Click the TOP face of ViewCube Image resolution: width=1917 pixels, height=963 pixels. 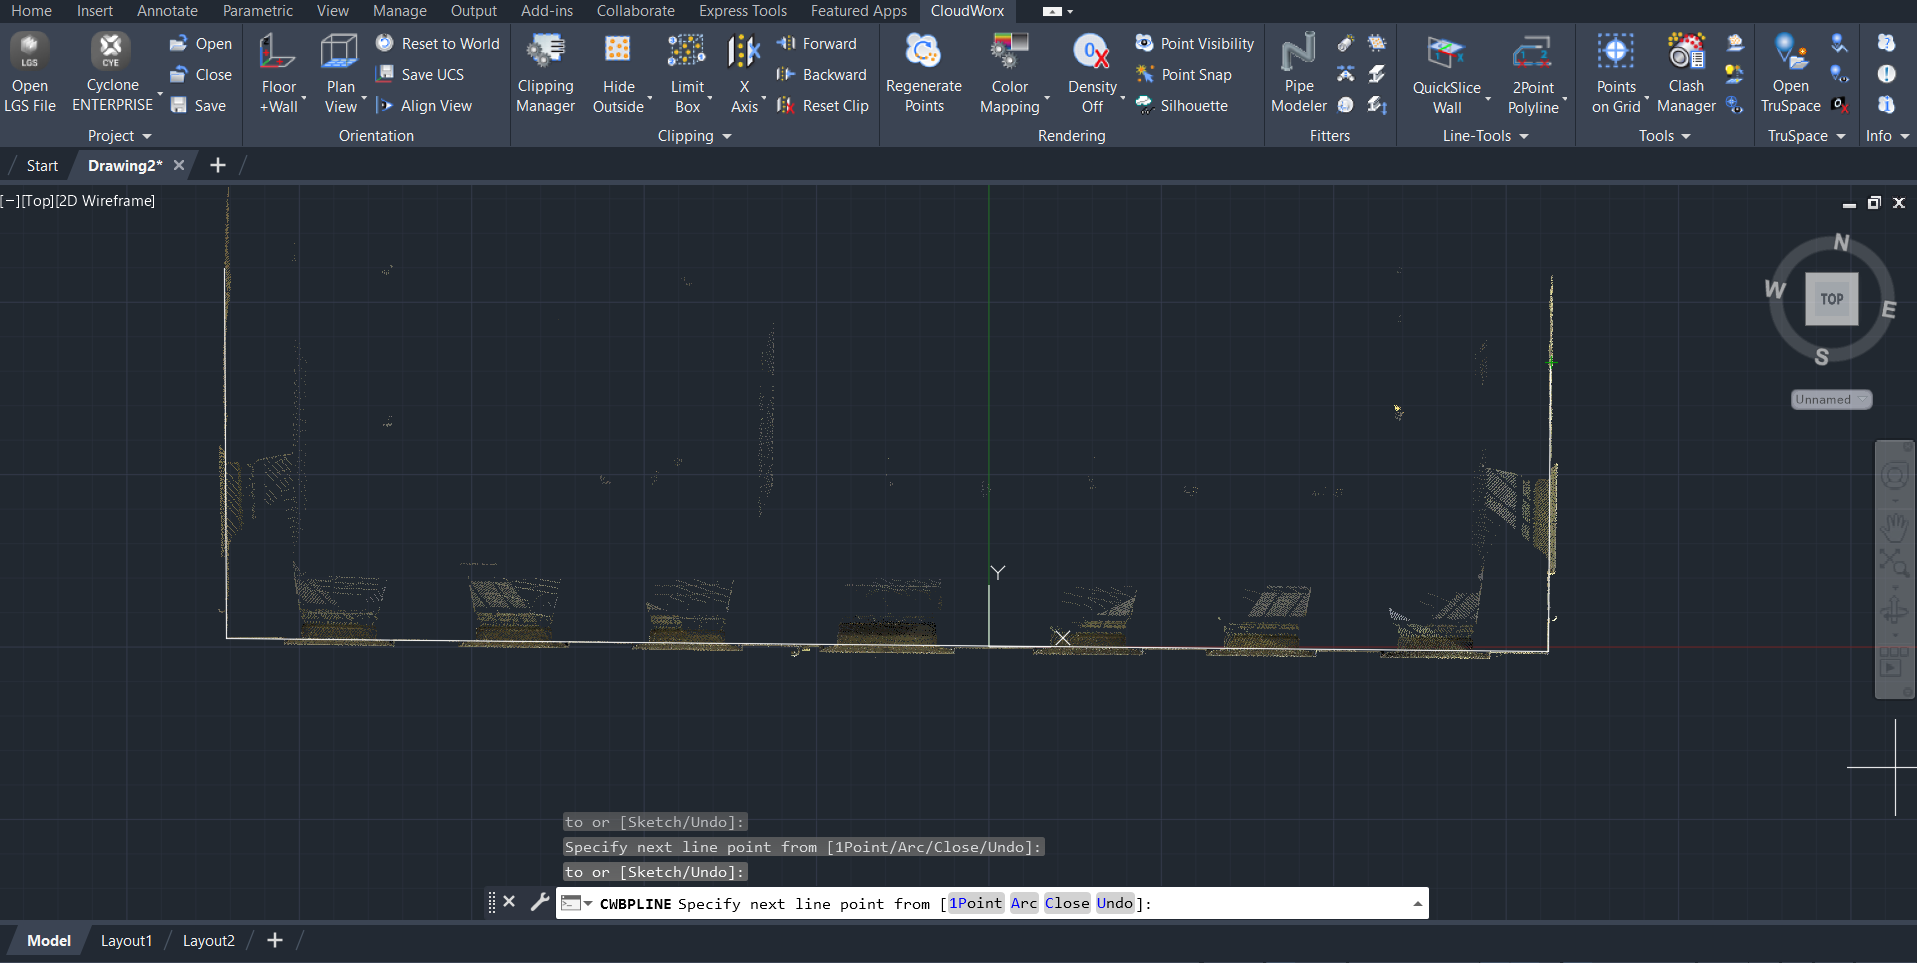coord(1831,299)
